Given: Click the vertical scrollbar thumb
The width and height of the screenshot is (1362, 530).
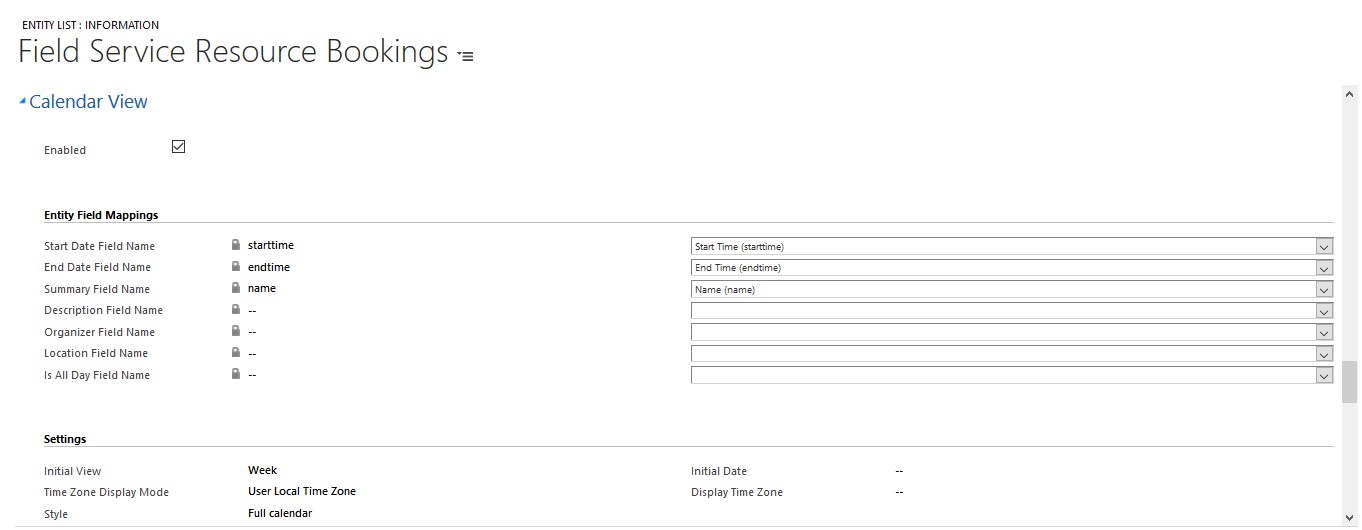Looking at the screenshot, I should (1350, 381).
